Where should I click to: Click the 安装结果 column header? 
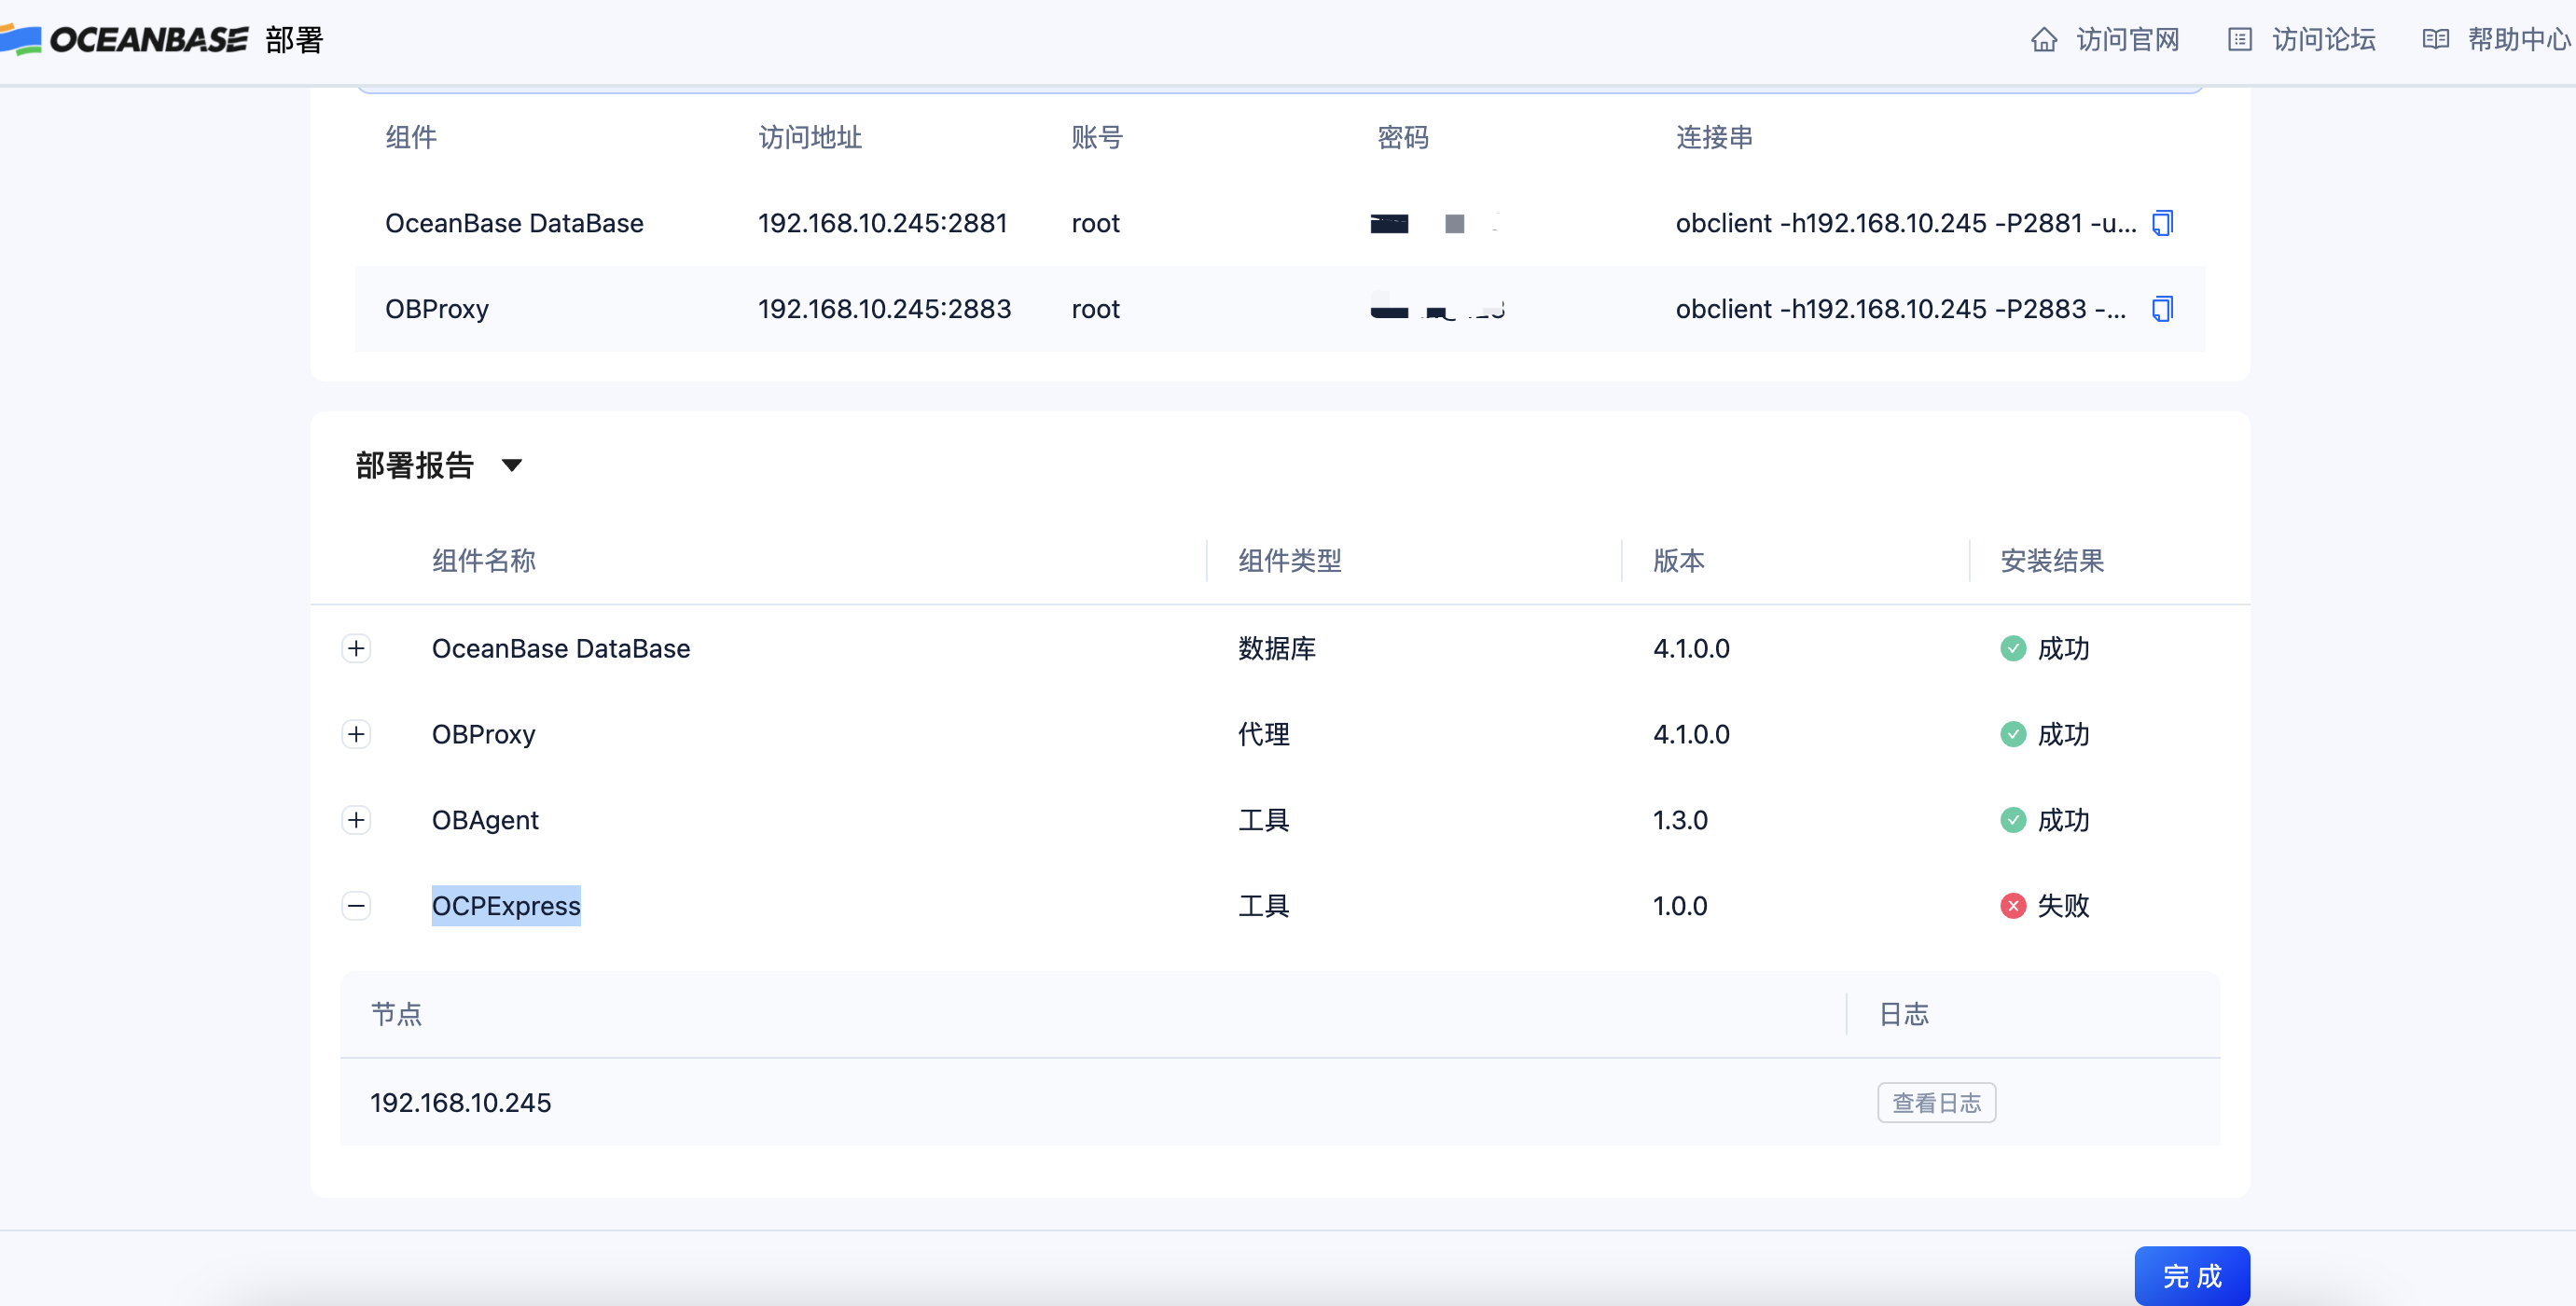[2052, 561]
